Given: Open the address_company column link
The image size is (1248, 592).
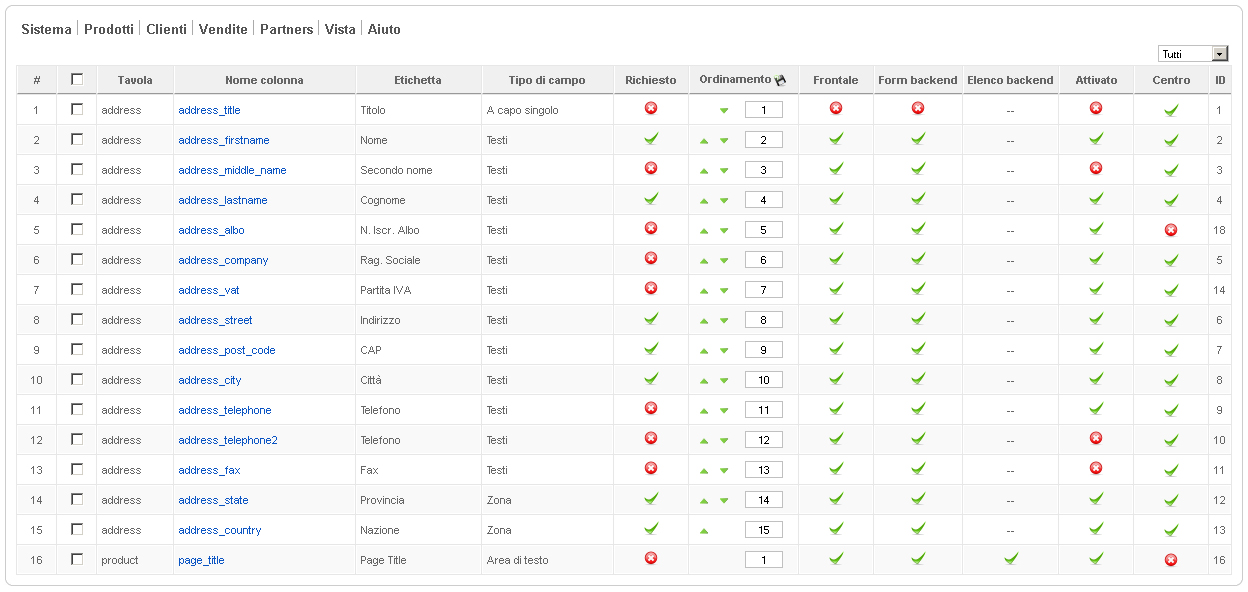Looking at the screenshot, I should coord(223,260).
